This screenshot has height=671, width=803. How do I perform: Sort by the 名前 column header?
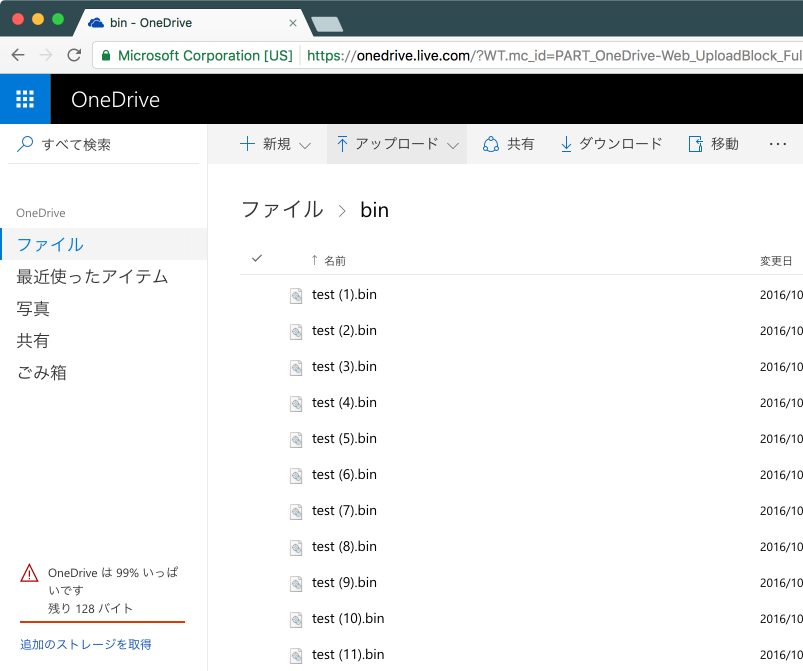(x=335, y=261)
